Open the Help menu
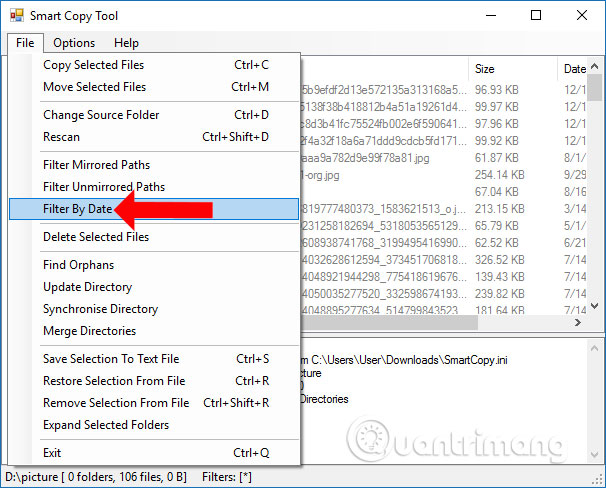The height and width of the screenshot is (488, 606). pyautogui.click(x=126, y=43)
